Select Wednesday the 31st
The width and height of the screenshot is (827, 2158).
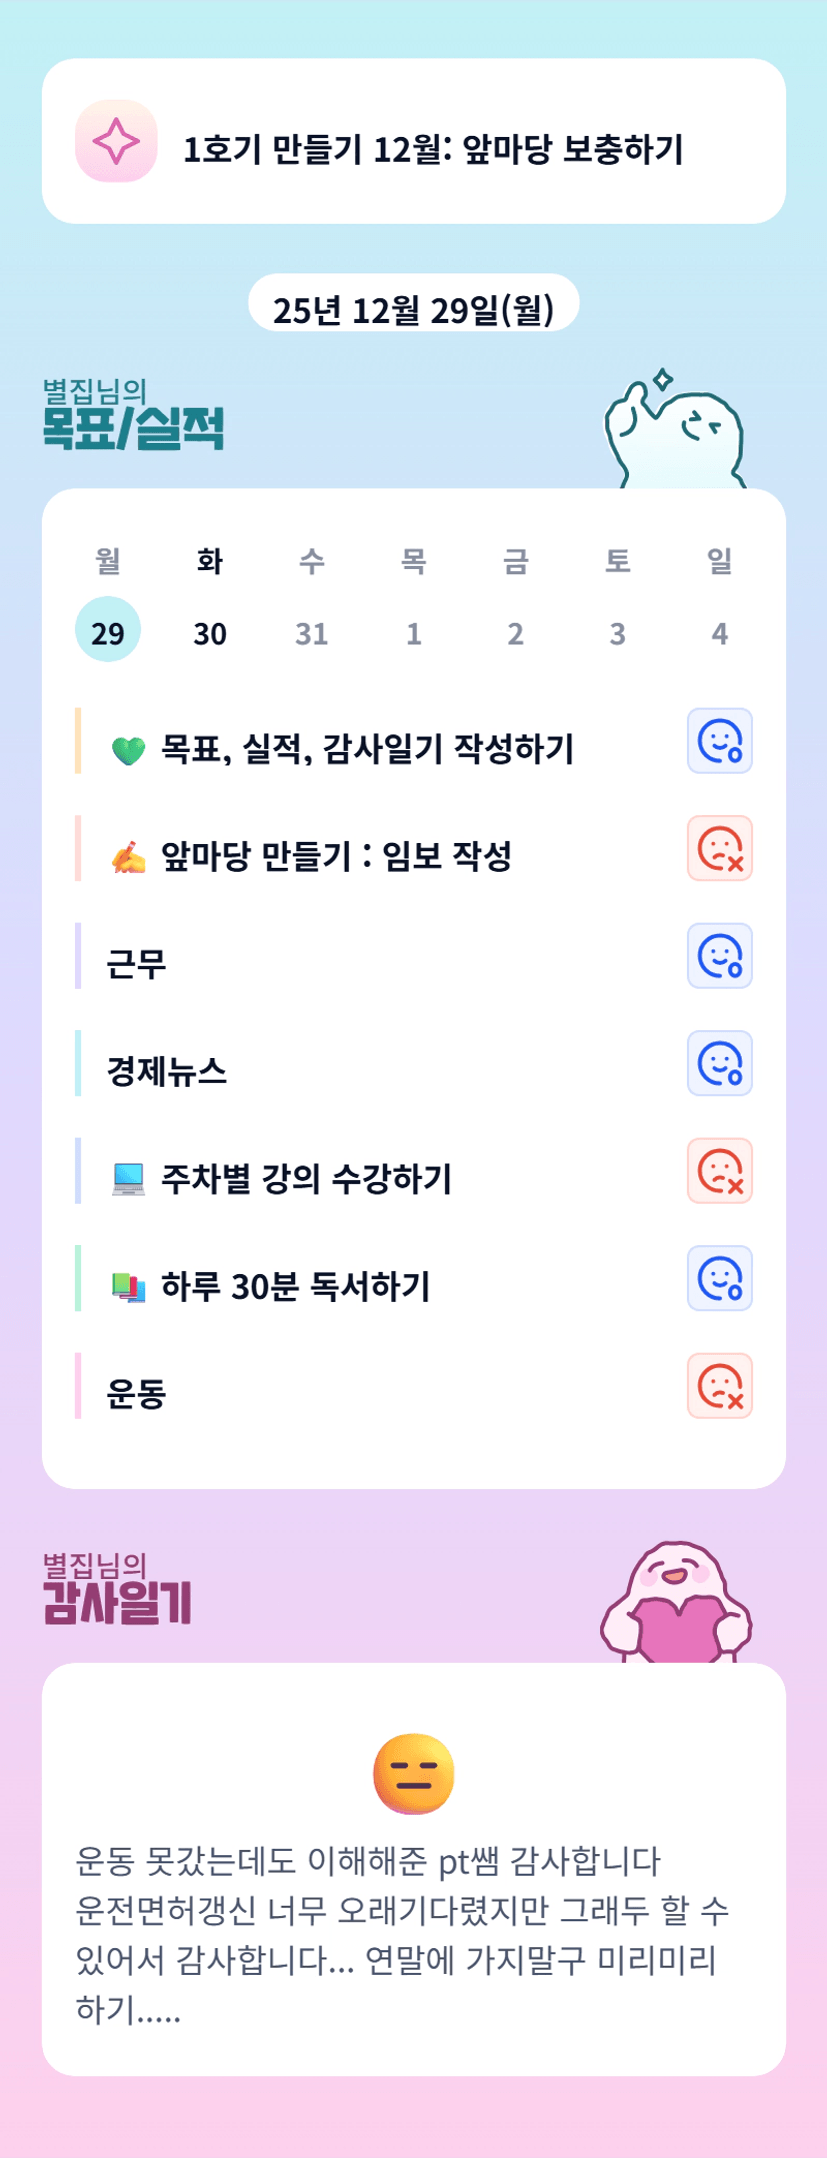coord(312,631)
